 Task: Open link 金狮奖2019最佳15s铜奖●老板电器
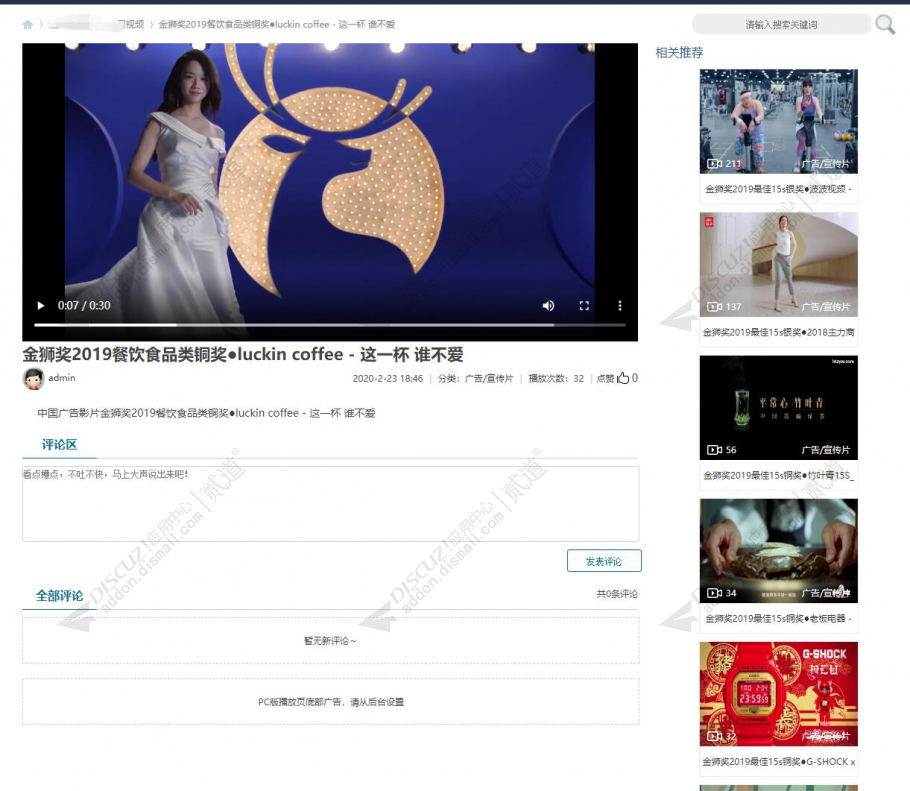(x=778, y=619)
